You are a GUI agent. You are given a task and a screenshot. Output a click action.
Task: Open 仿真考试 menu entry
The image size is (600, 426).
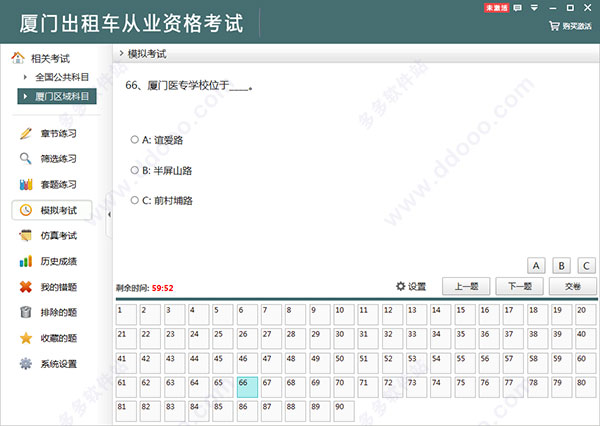[59, 236]
